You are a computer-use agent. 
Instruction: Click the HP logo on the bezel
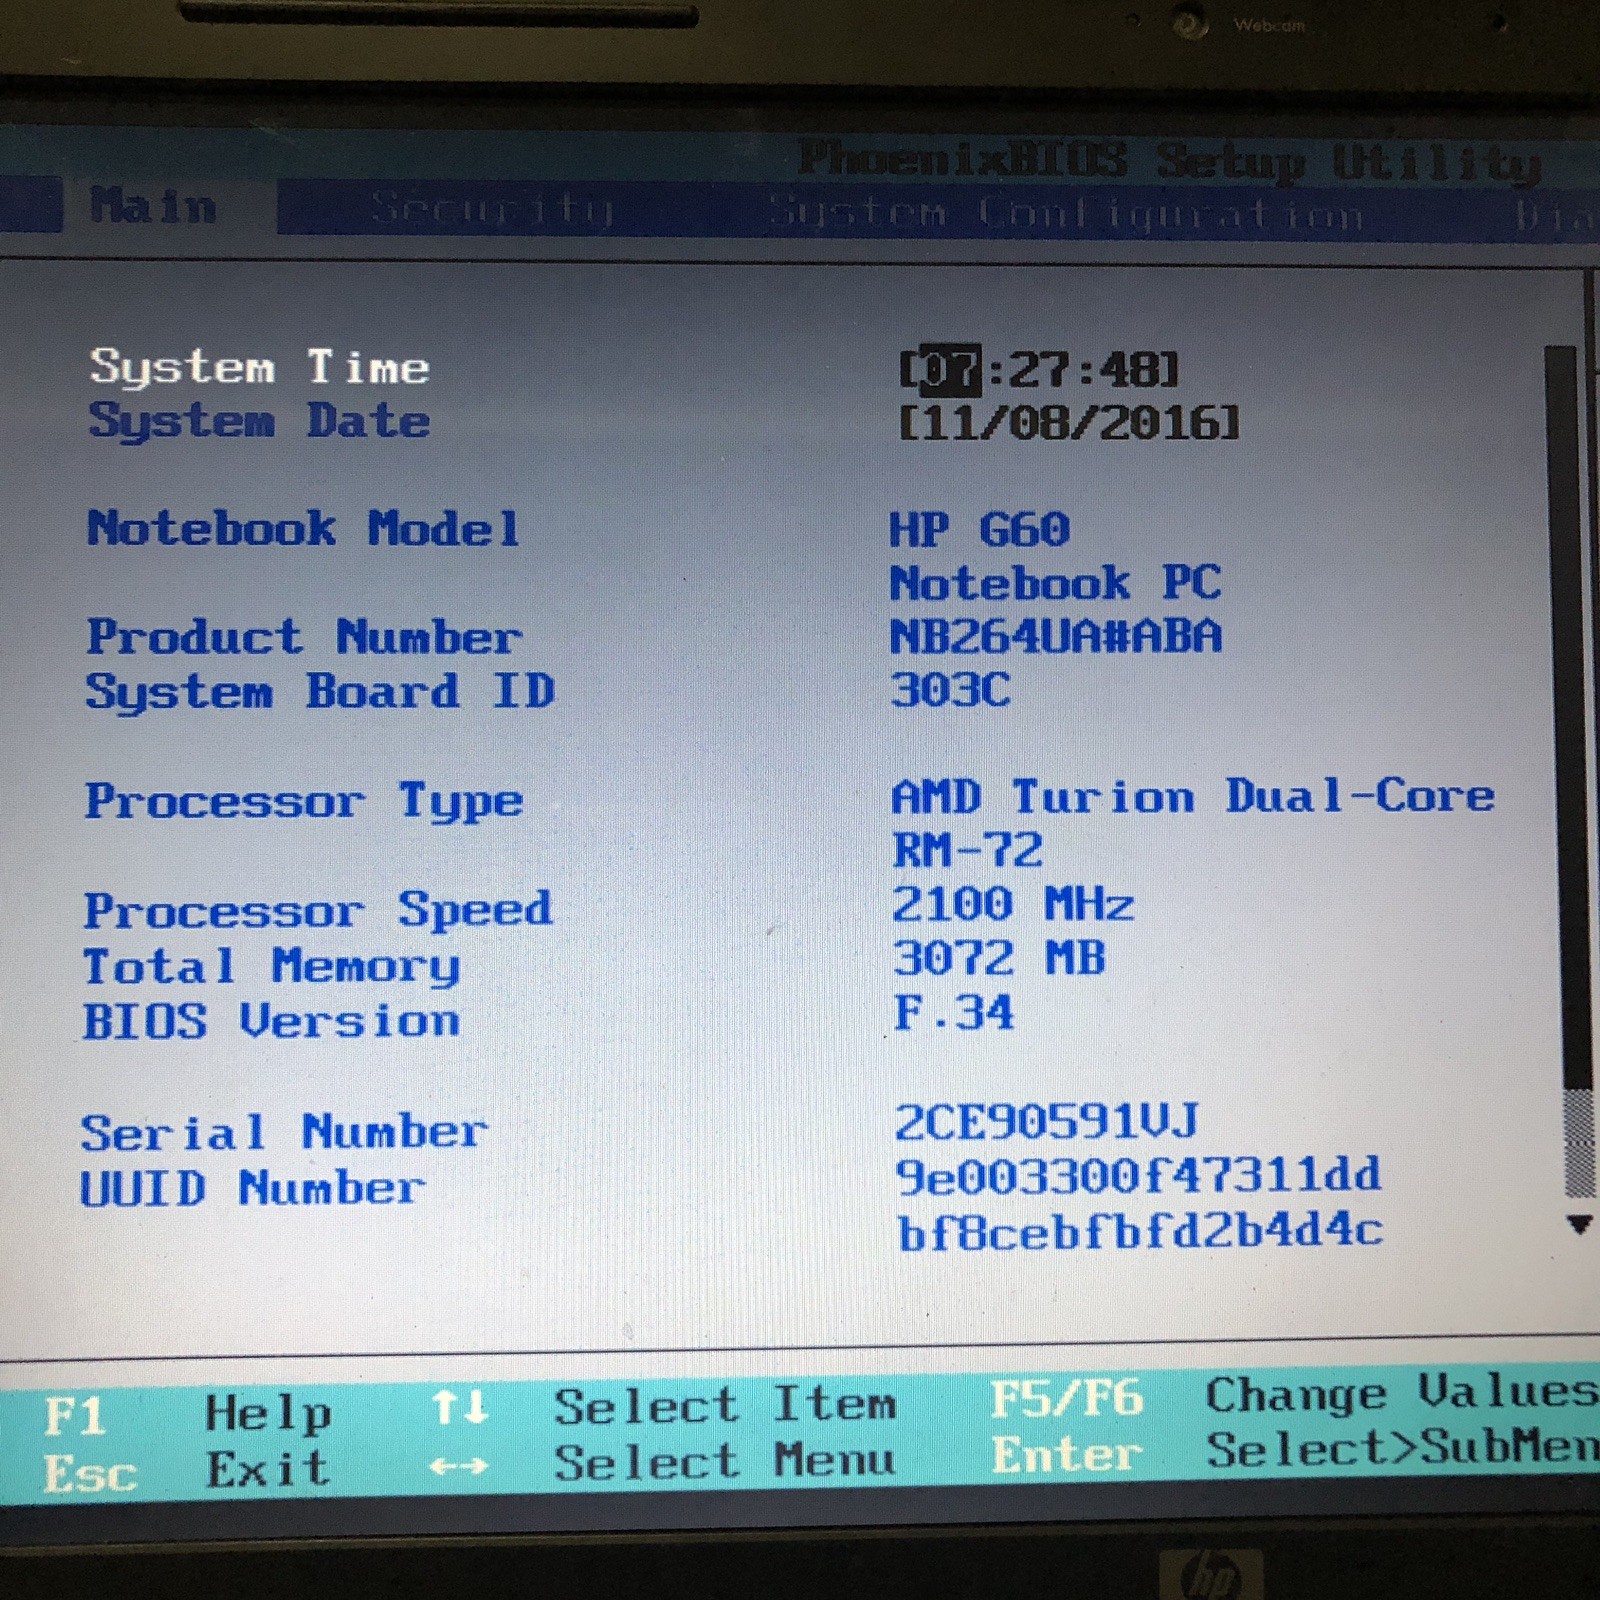(x=1211, y=1577)
